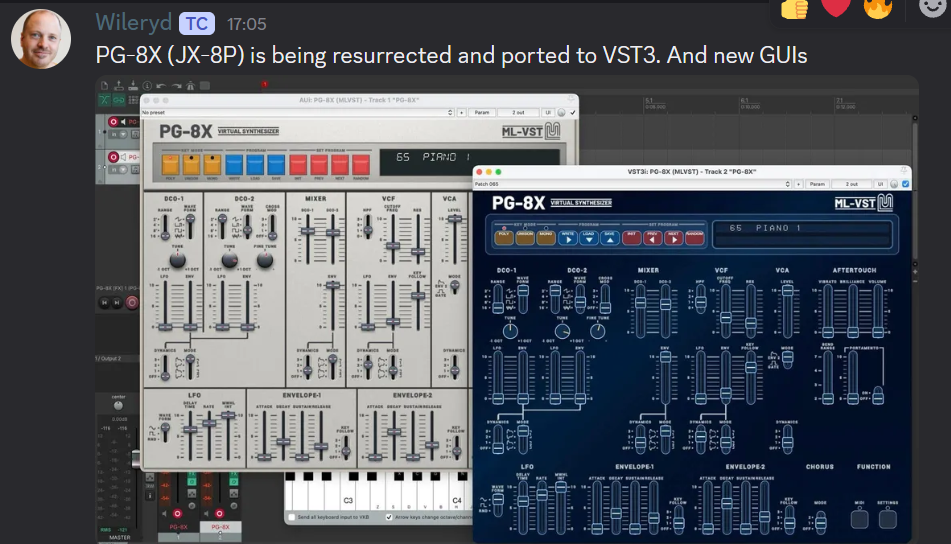Click the MIDI function button in blue PG-8X
The width and height of the screenshot is (951, 544).
tap(859, 519)
